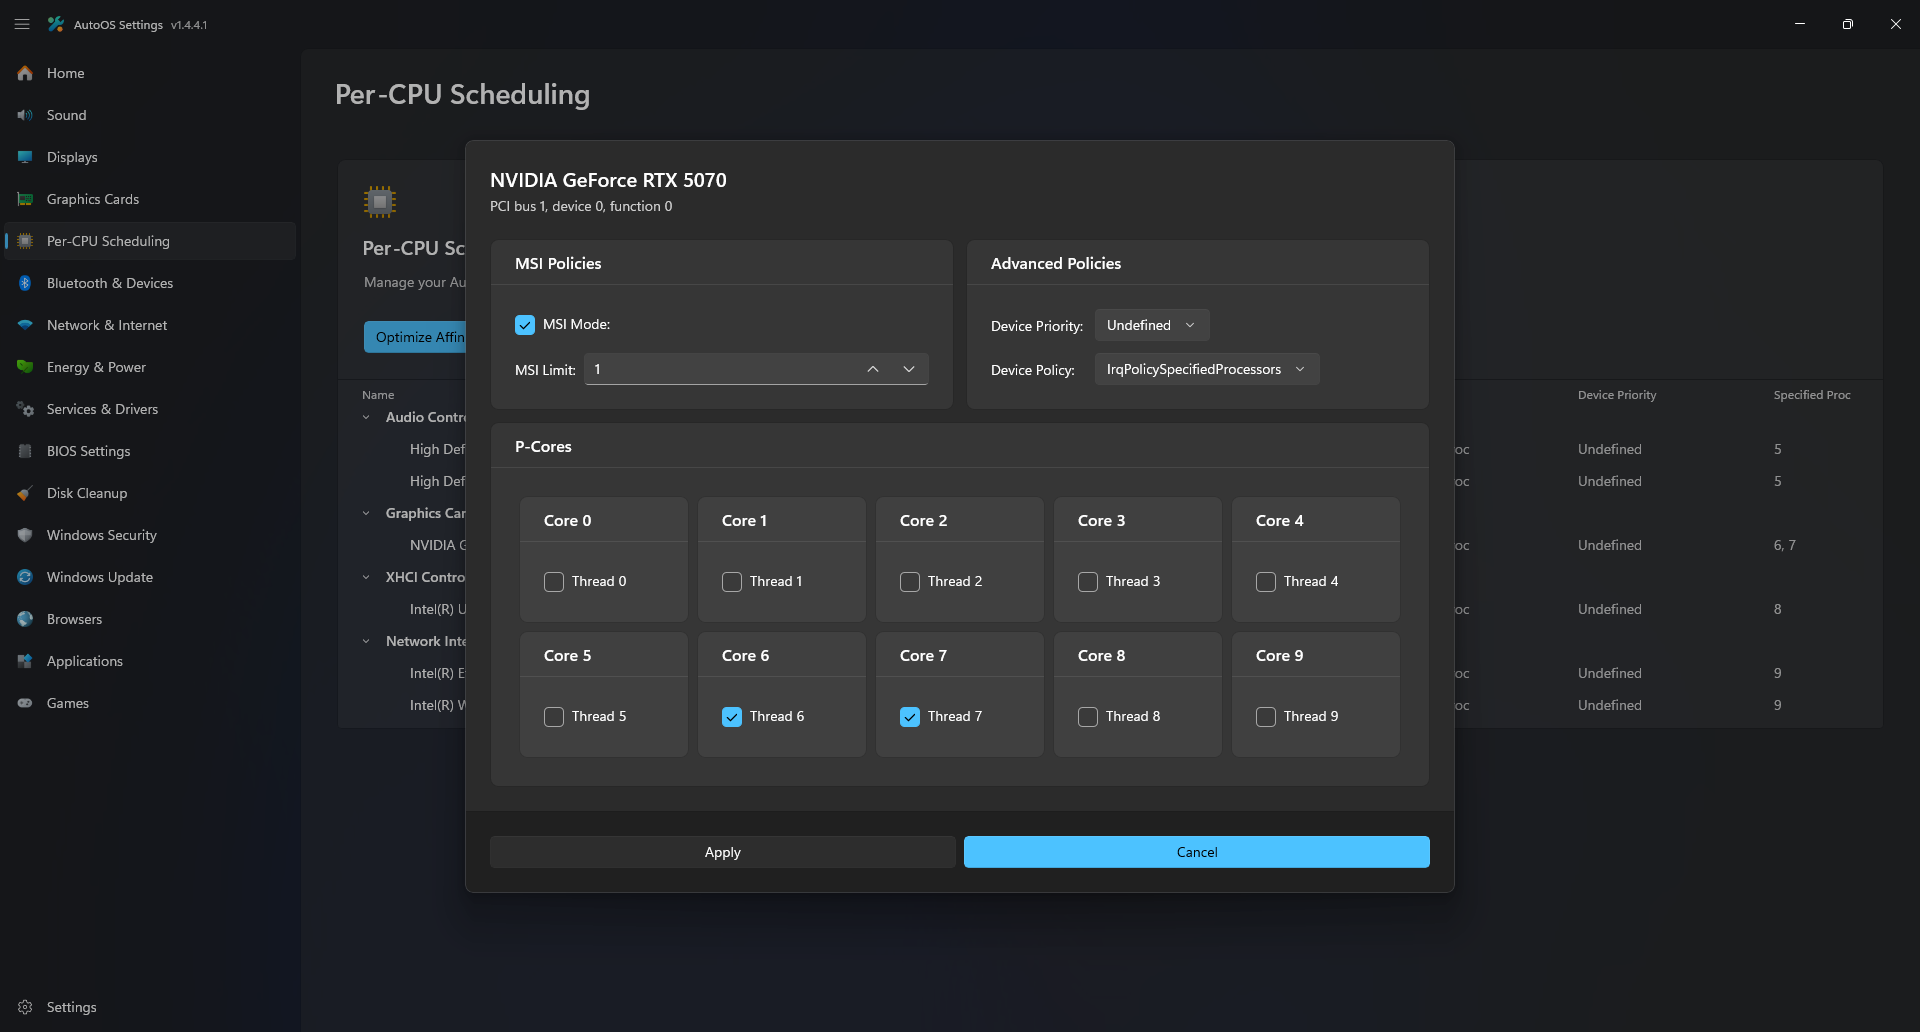This screenshot has width=1920, height=1032.
Task: Open the Sound settings page
Action: (150, 115)
